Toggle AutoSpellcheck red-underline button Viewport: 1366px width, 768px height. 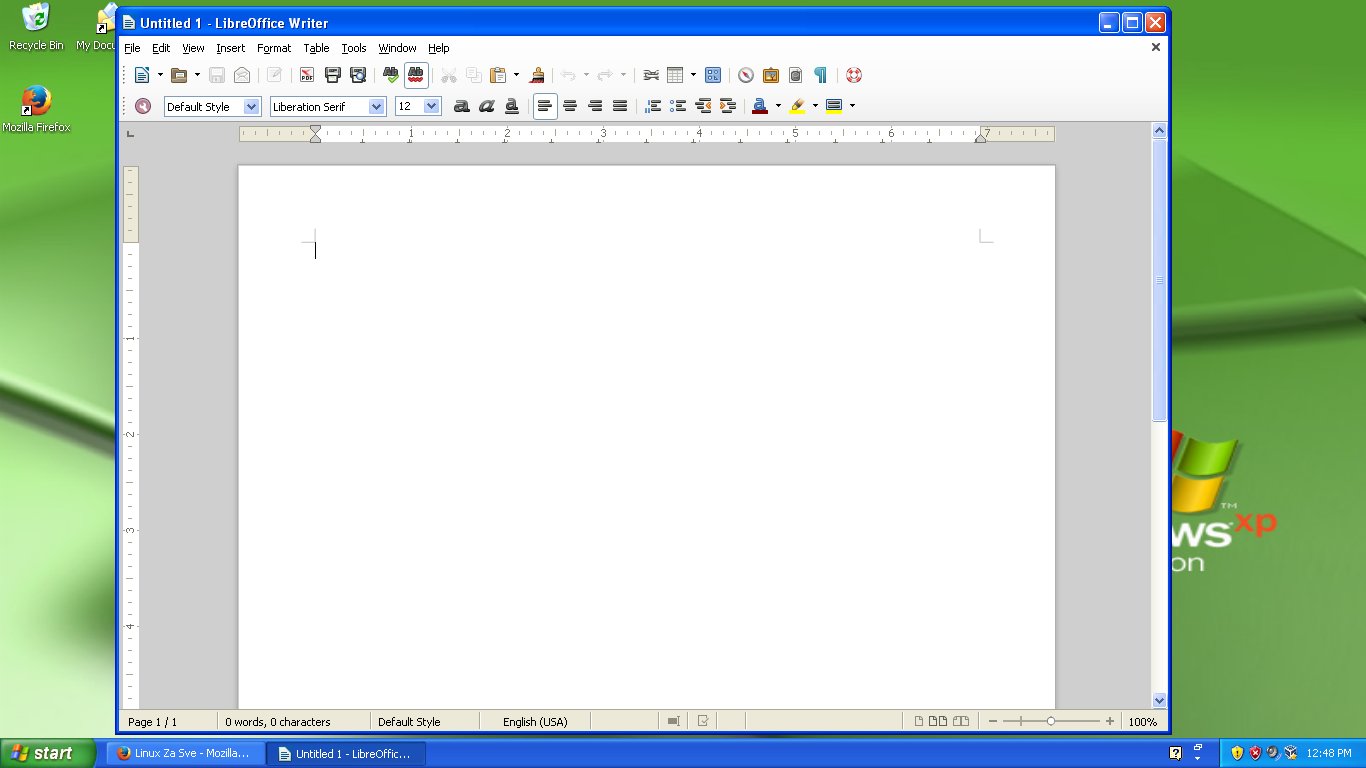(x=416, y=75)
